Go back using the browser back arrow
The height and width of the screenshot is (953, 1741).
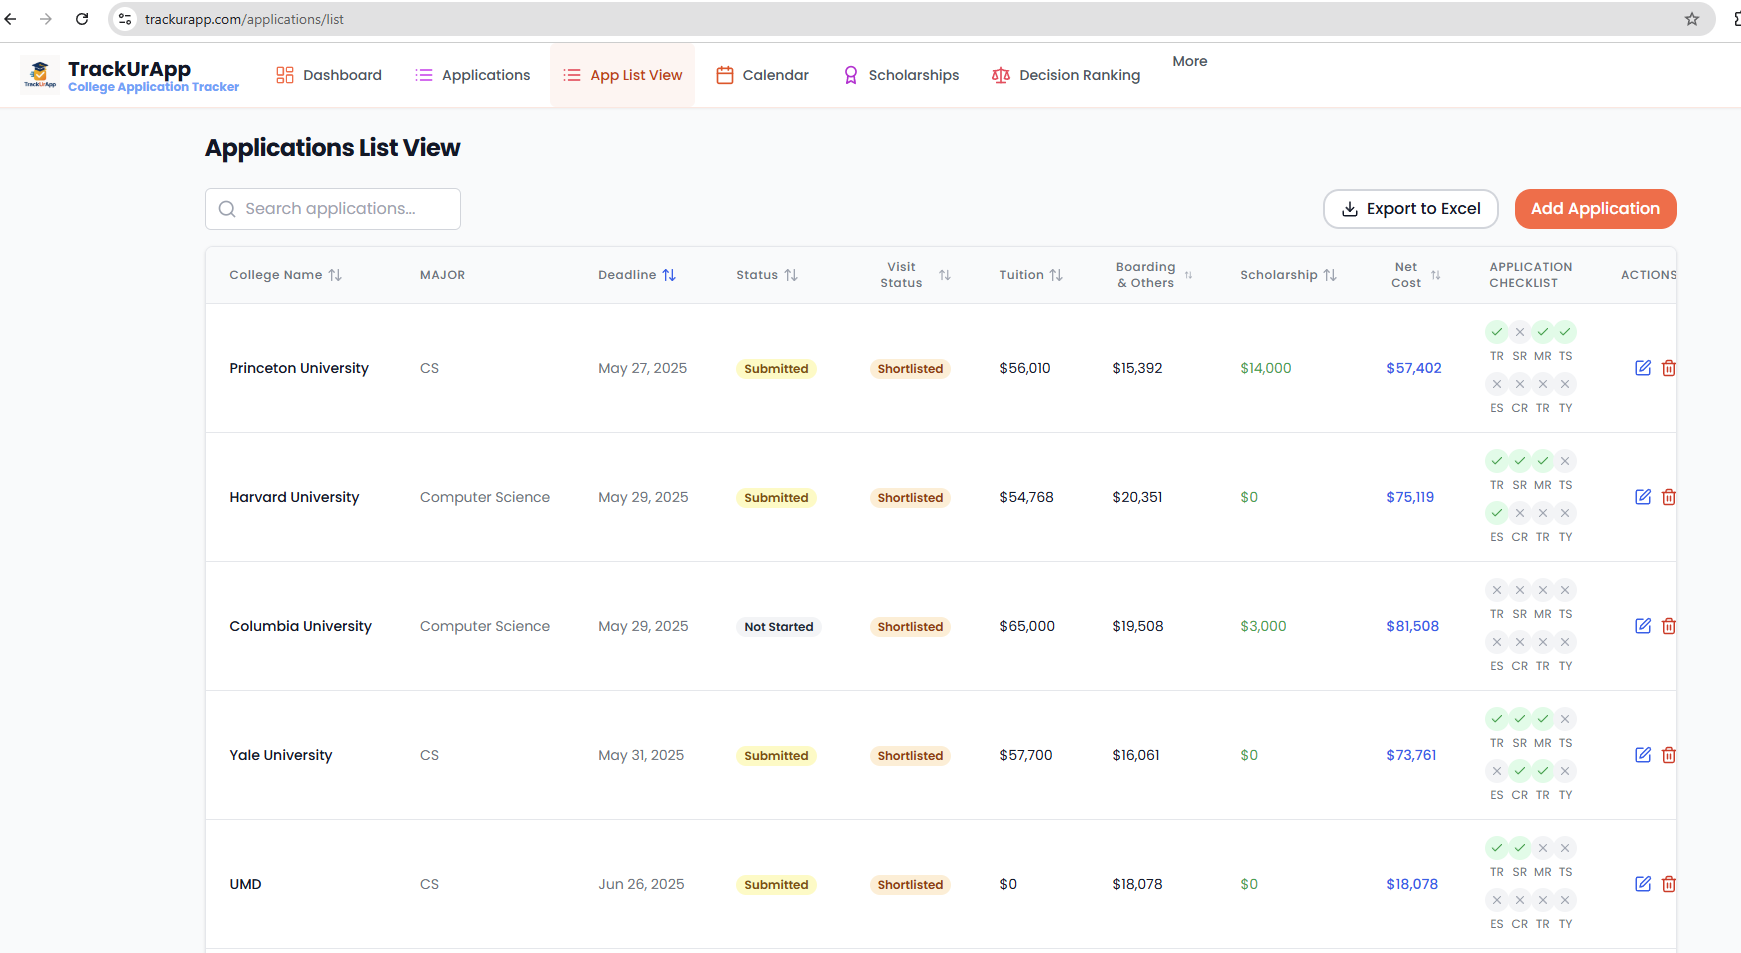pyautogui.click(x=11, y=19)
